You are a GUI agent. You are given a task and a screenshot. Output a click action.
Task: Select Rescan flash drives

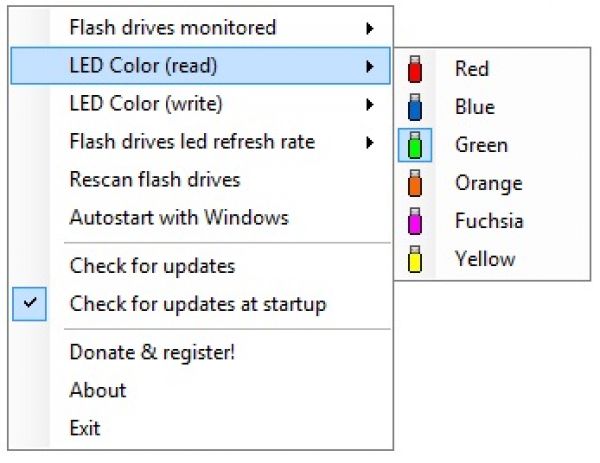(x=155, y=180)
